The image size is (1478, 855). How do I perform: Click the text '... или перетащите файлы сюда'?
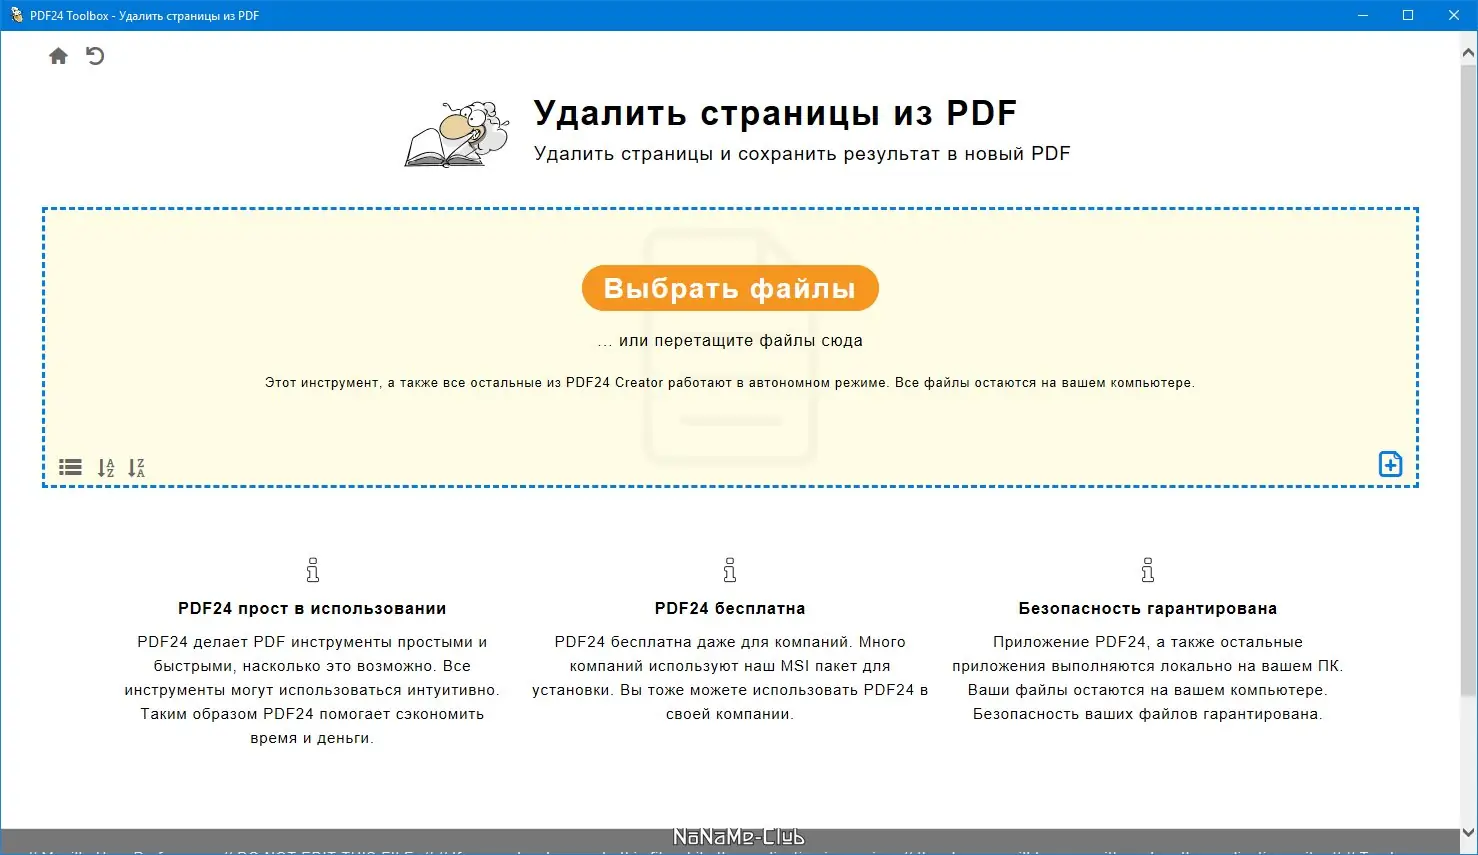click(730, 340)
